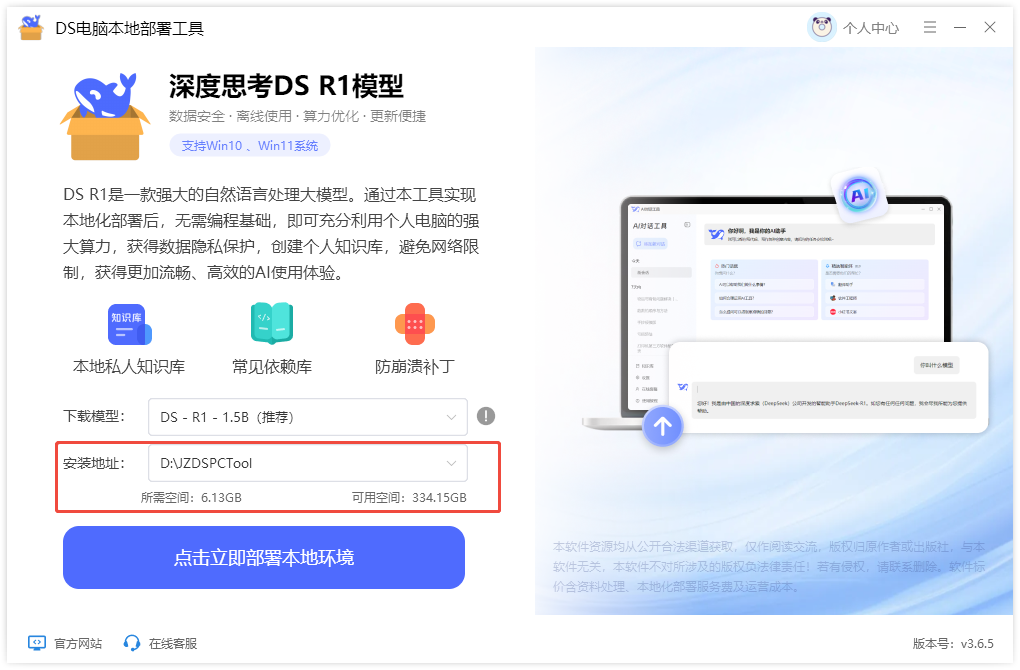Click the whale-in-box app logo in title bar
The image size is (1020, 670).
31,27
